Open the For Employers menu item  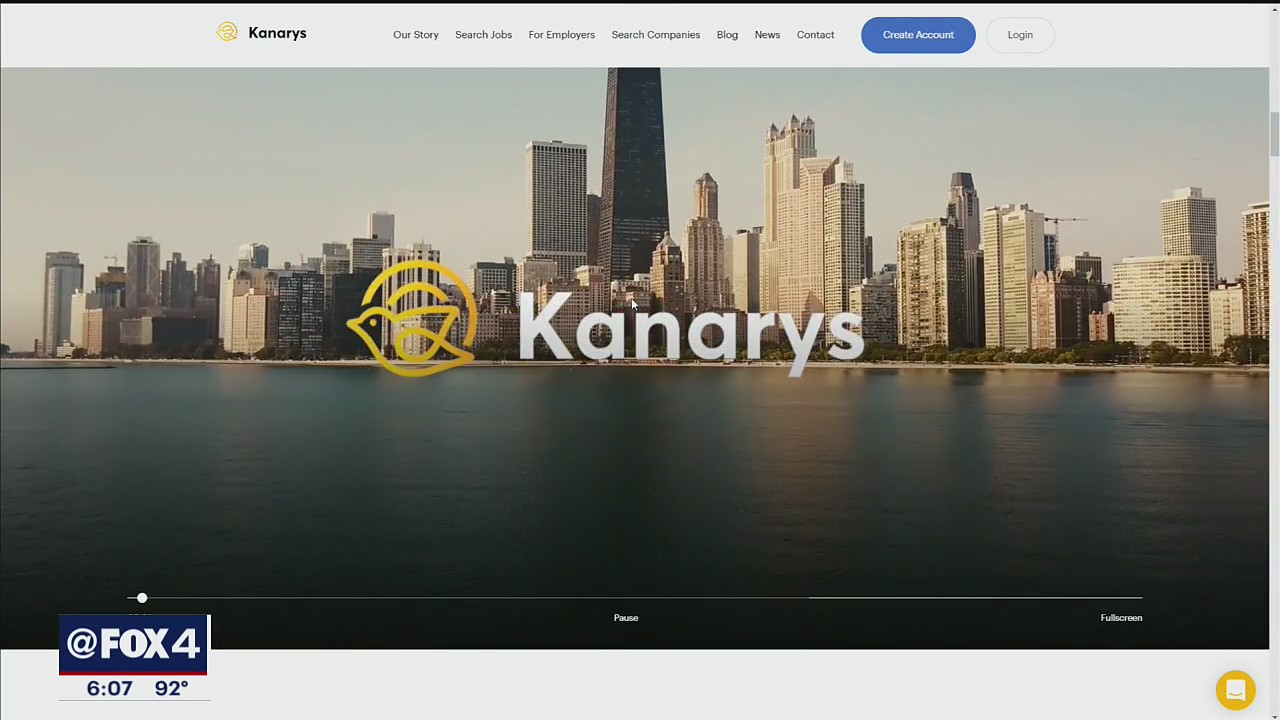coord(561,35)
